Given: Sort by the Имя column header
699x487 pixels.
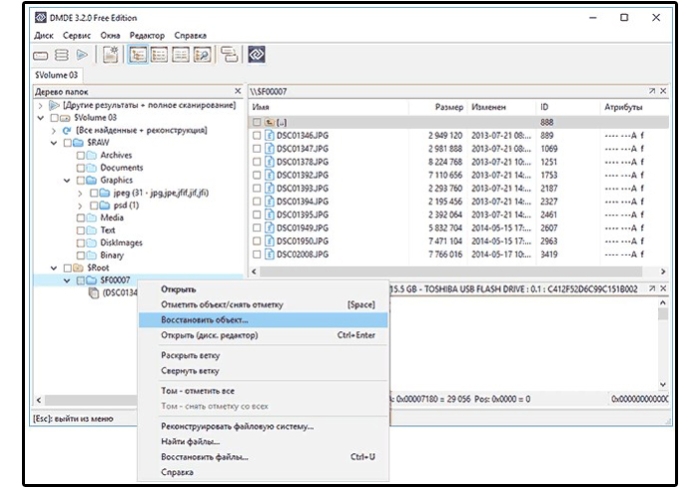Looking at the screenshot, I should coord(328,107).
